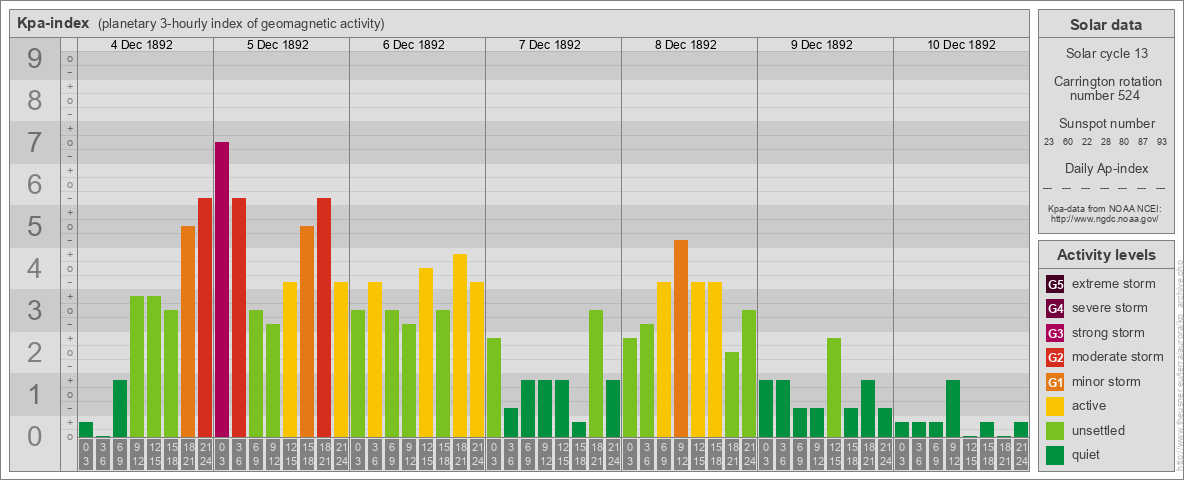Screen dimensions: 1184x480
Task: Click the sunspot value 80
Action: [x=1124, y=143]
